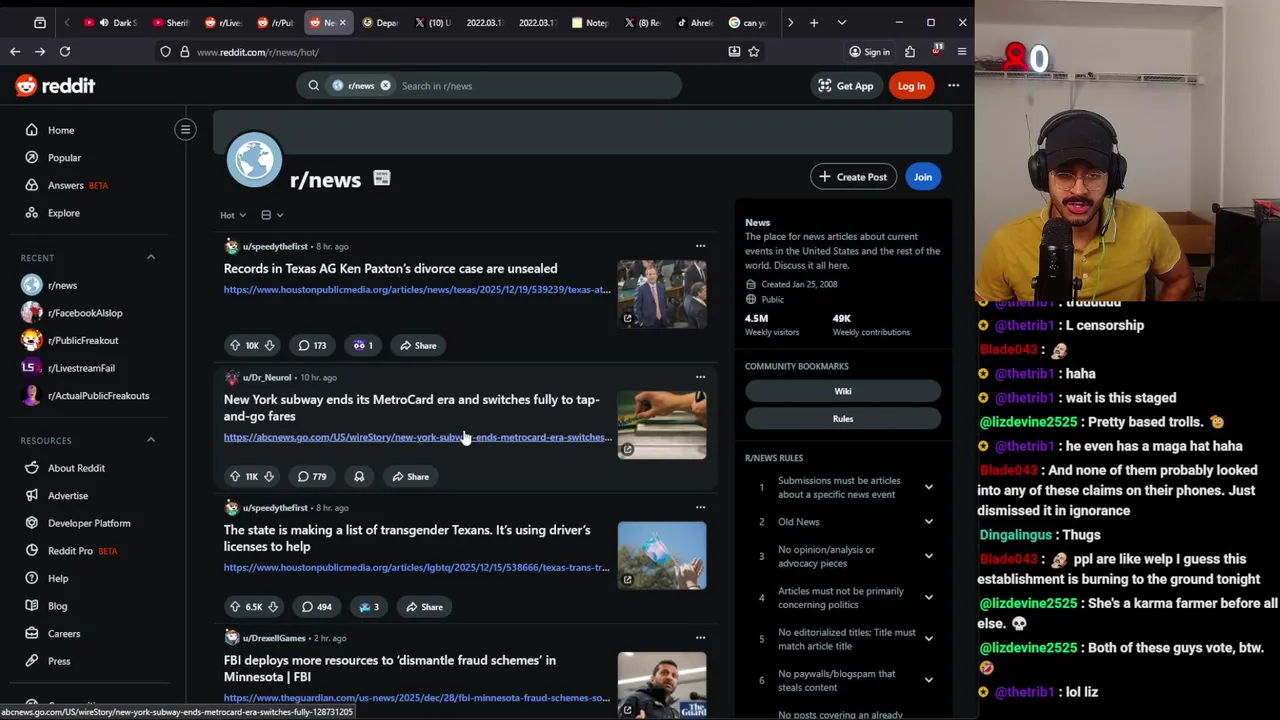Share the Ken Paxton divorce post

click(418, 346)
